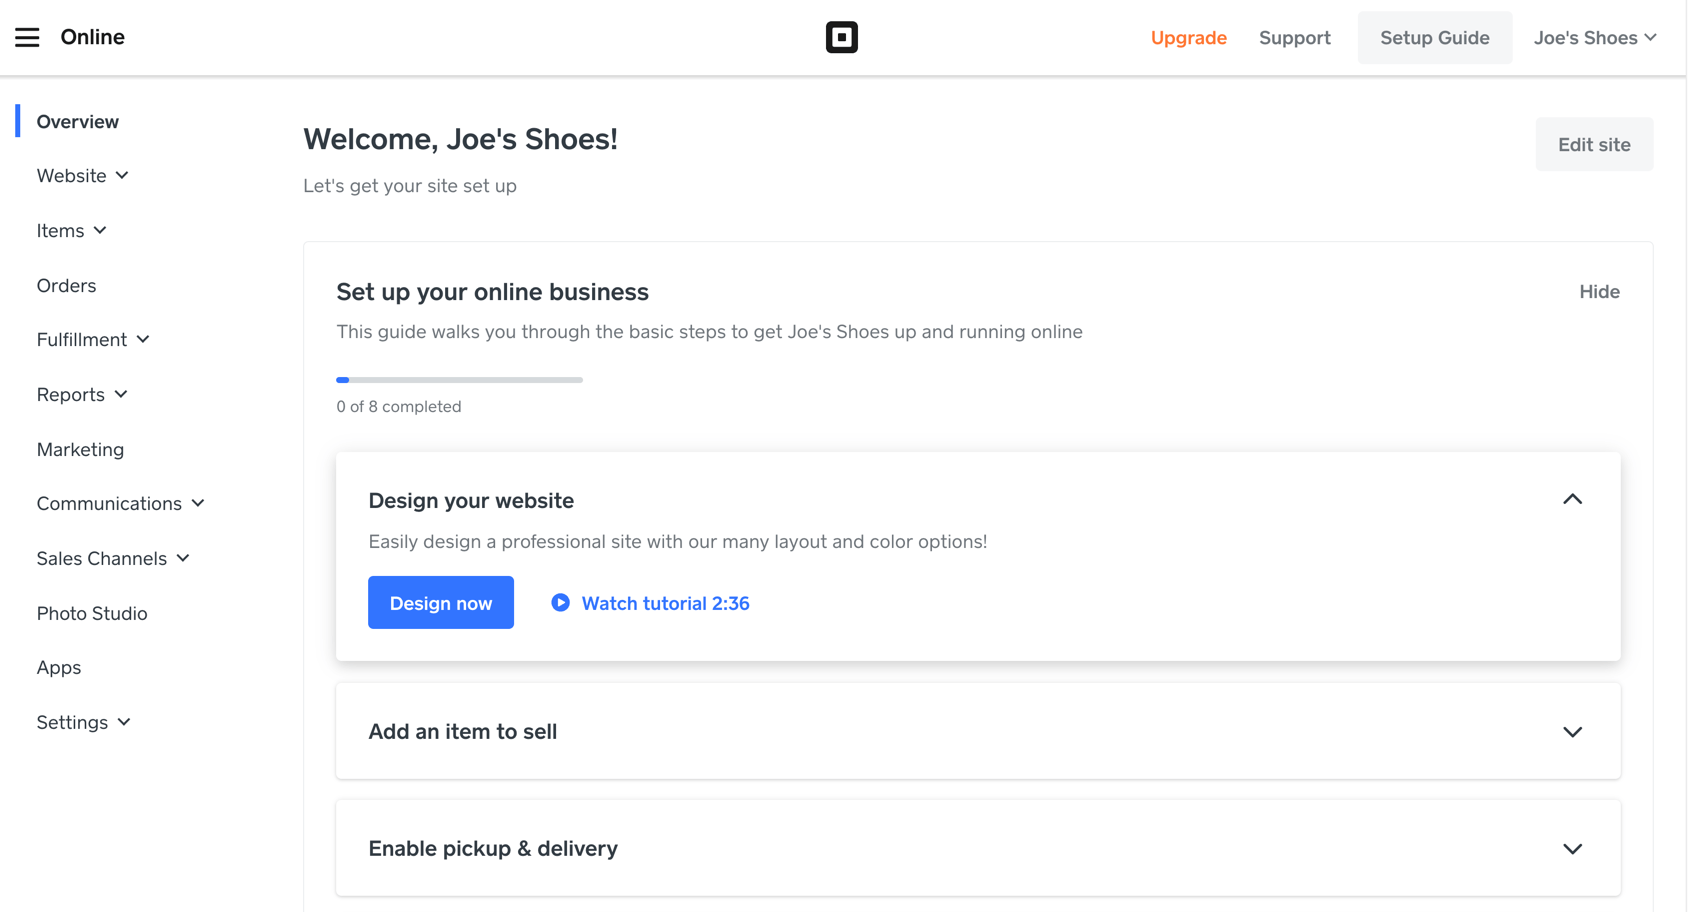Collapse the Design your website section
This screenshot has width=1688, height=912.
pyautogui.click(x=1572, y=500)
